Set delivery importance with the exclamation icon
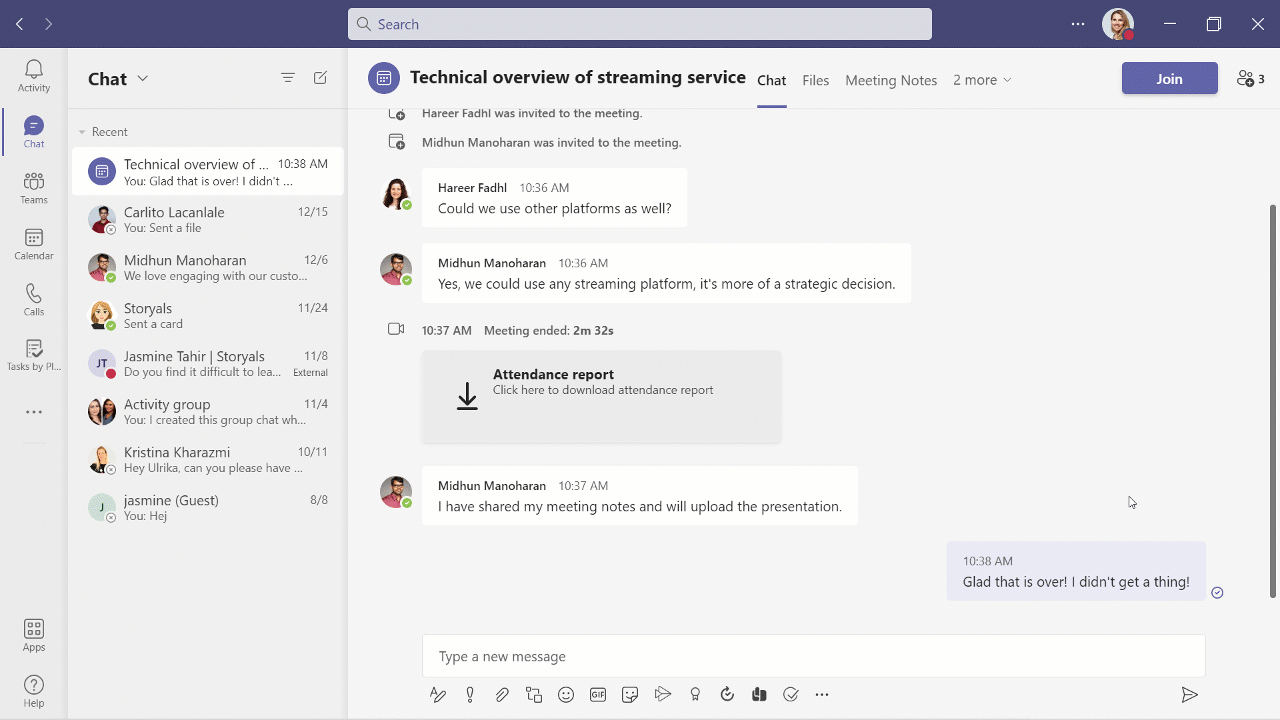The height and width of the screenshot is (720, 1280). tap(470, 694)
